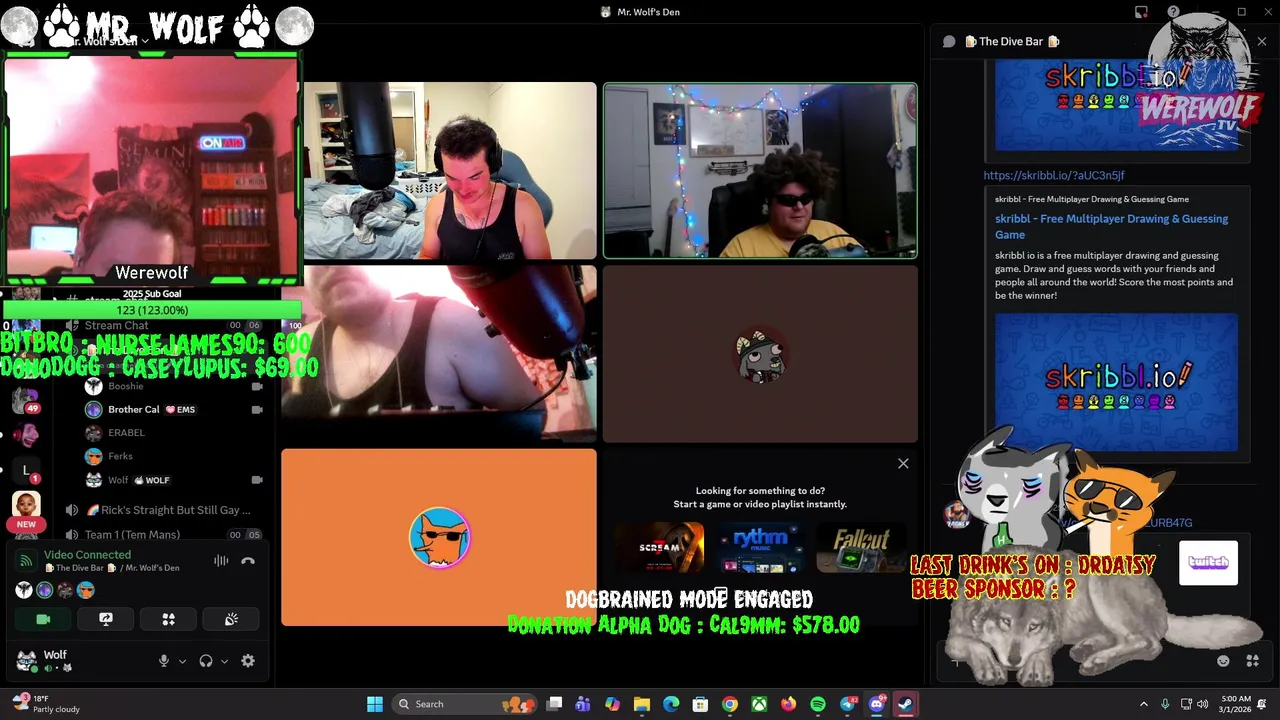Expand the headphone output options arrow
This screenshot has height=720, width=1280.
click(224, 661)
